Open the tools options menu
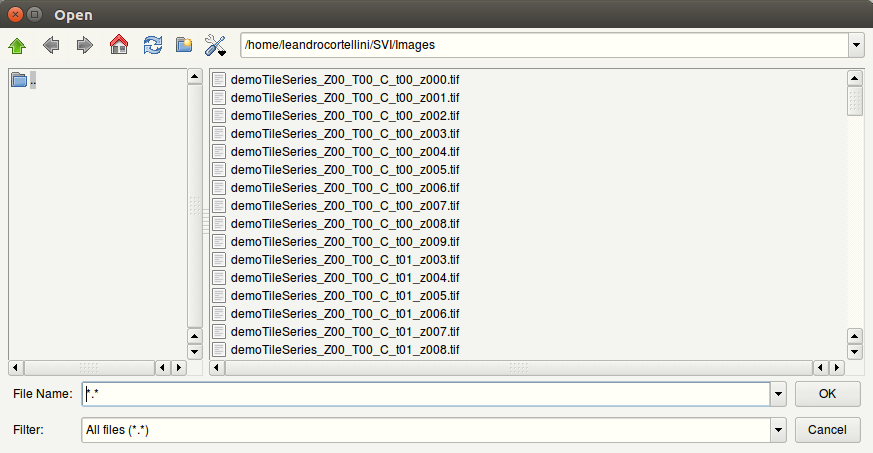The height and width of the screenshot is (453, 873). [216, 45]
